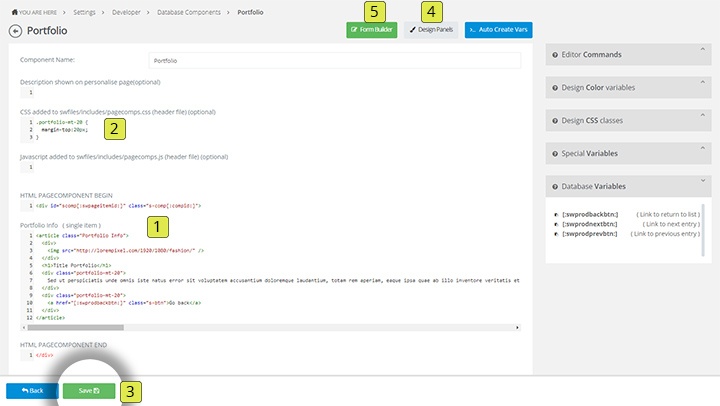Click the Design Panels brush icon

point(412,30)
